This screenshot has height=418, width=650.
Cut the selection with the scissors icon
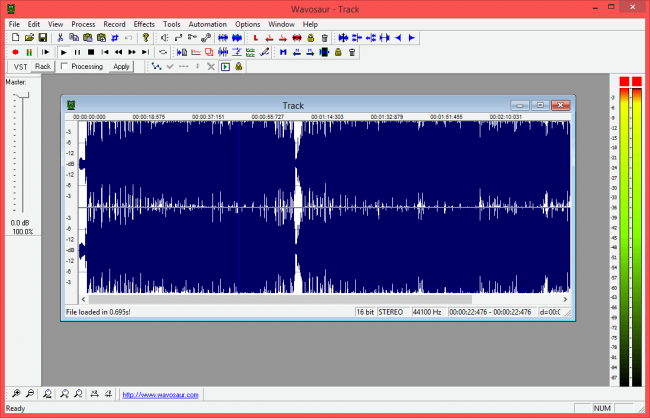[60, 38]
